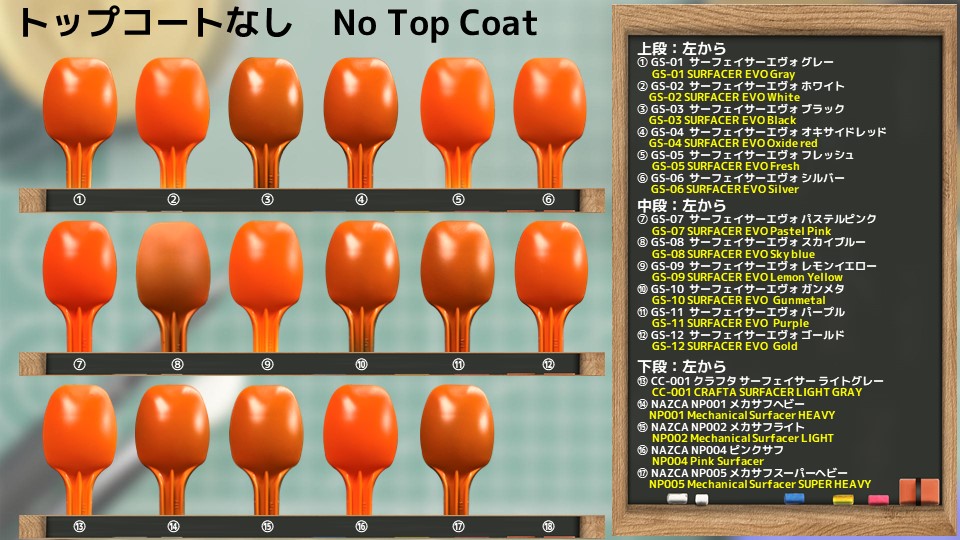Click 'トップコートなし' Japanese title
The height and width of the screenshot is (540, 960).
pos(155,24)
